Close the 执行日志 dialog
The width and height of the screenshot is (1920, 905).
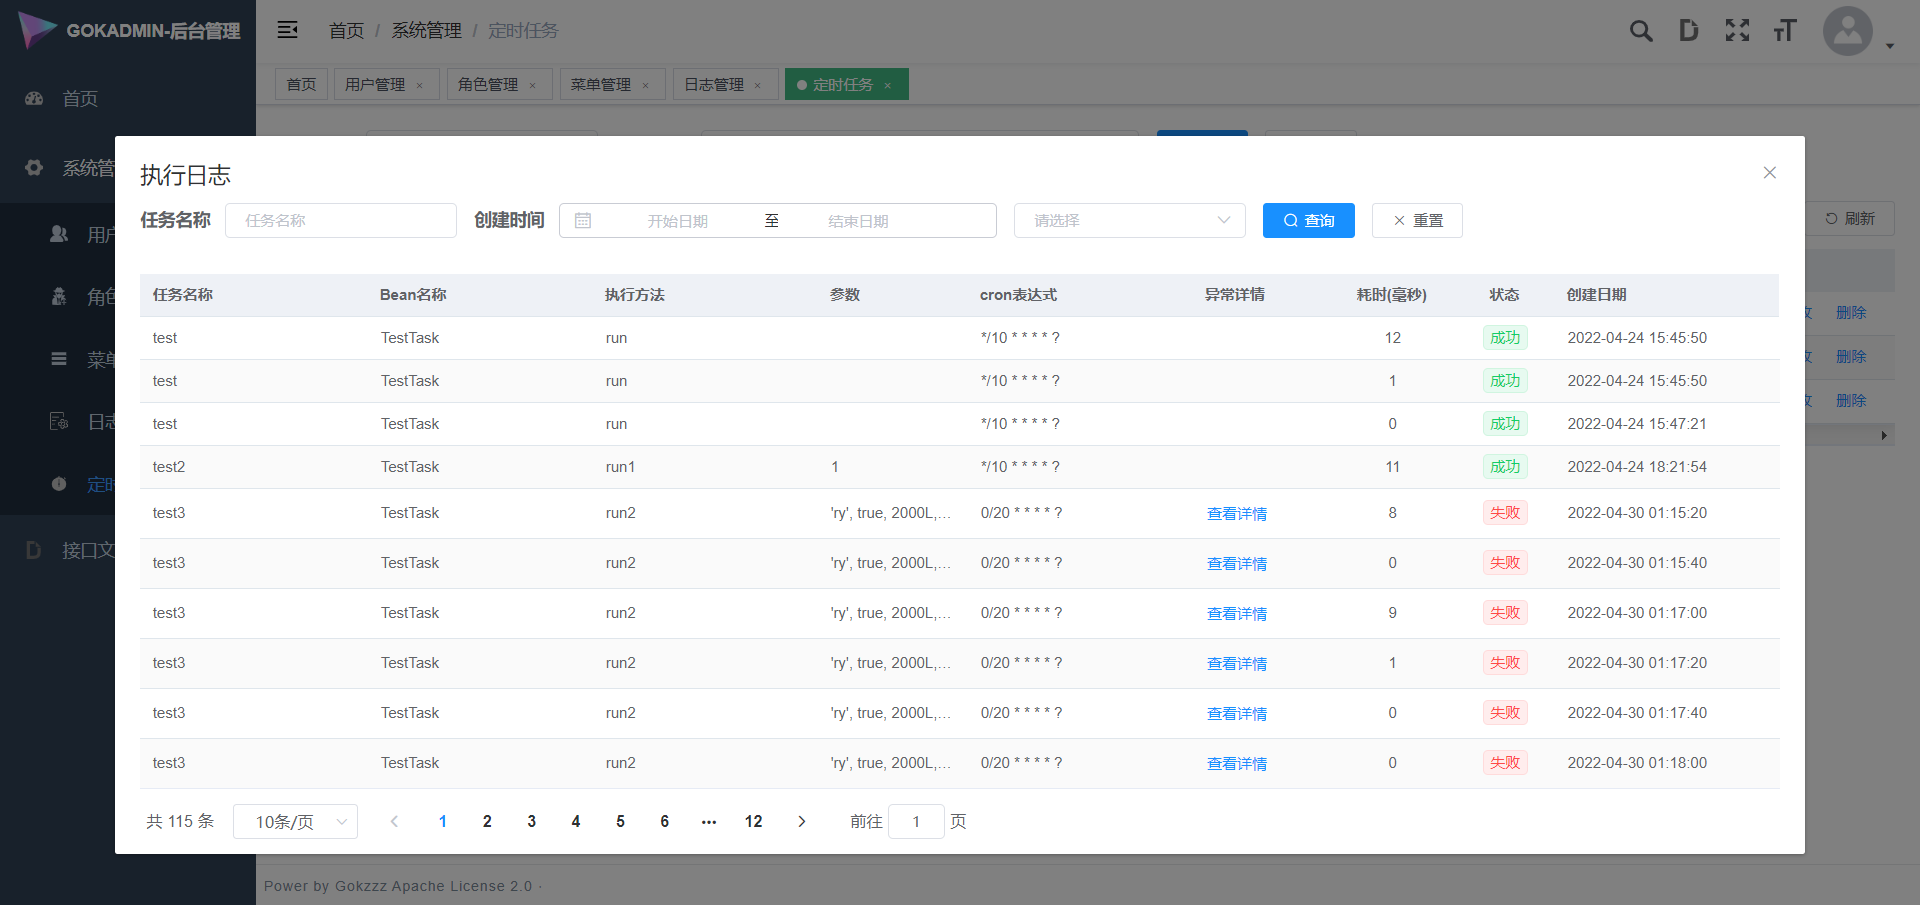(1769, 173)
